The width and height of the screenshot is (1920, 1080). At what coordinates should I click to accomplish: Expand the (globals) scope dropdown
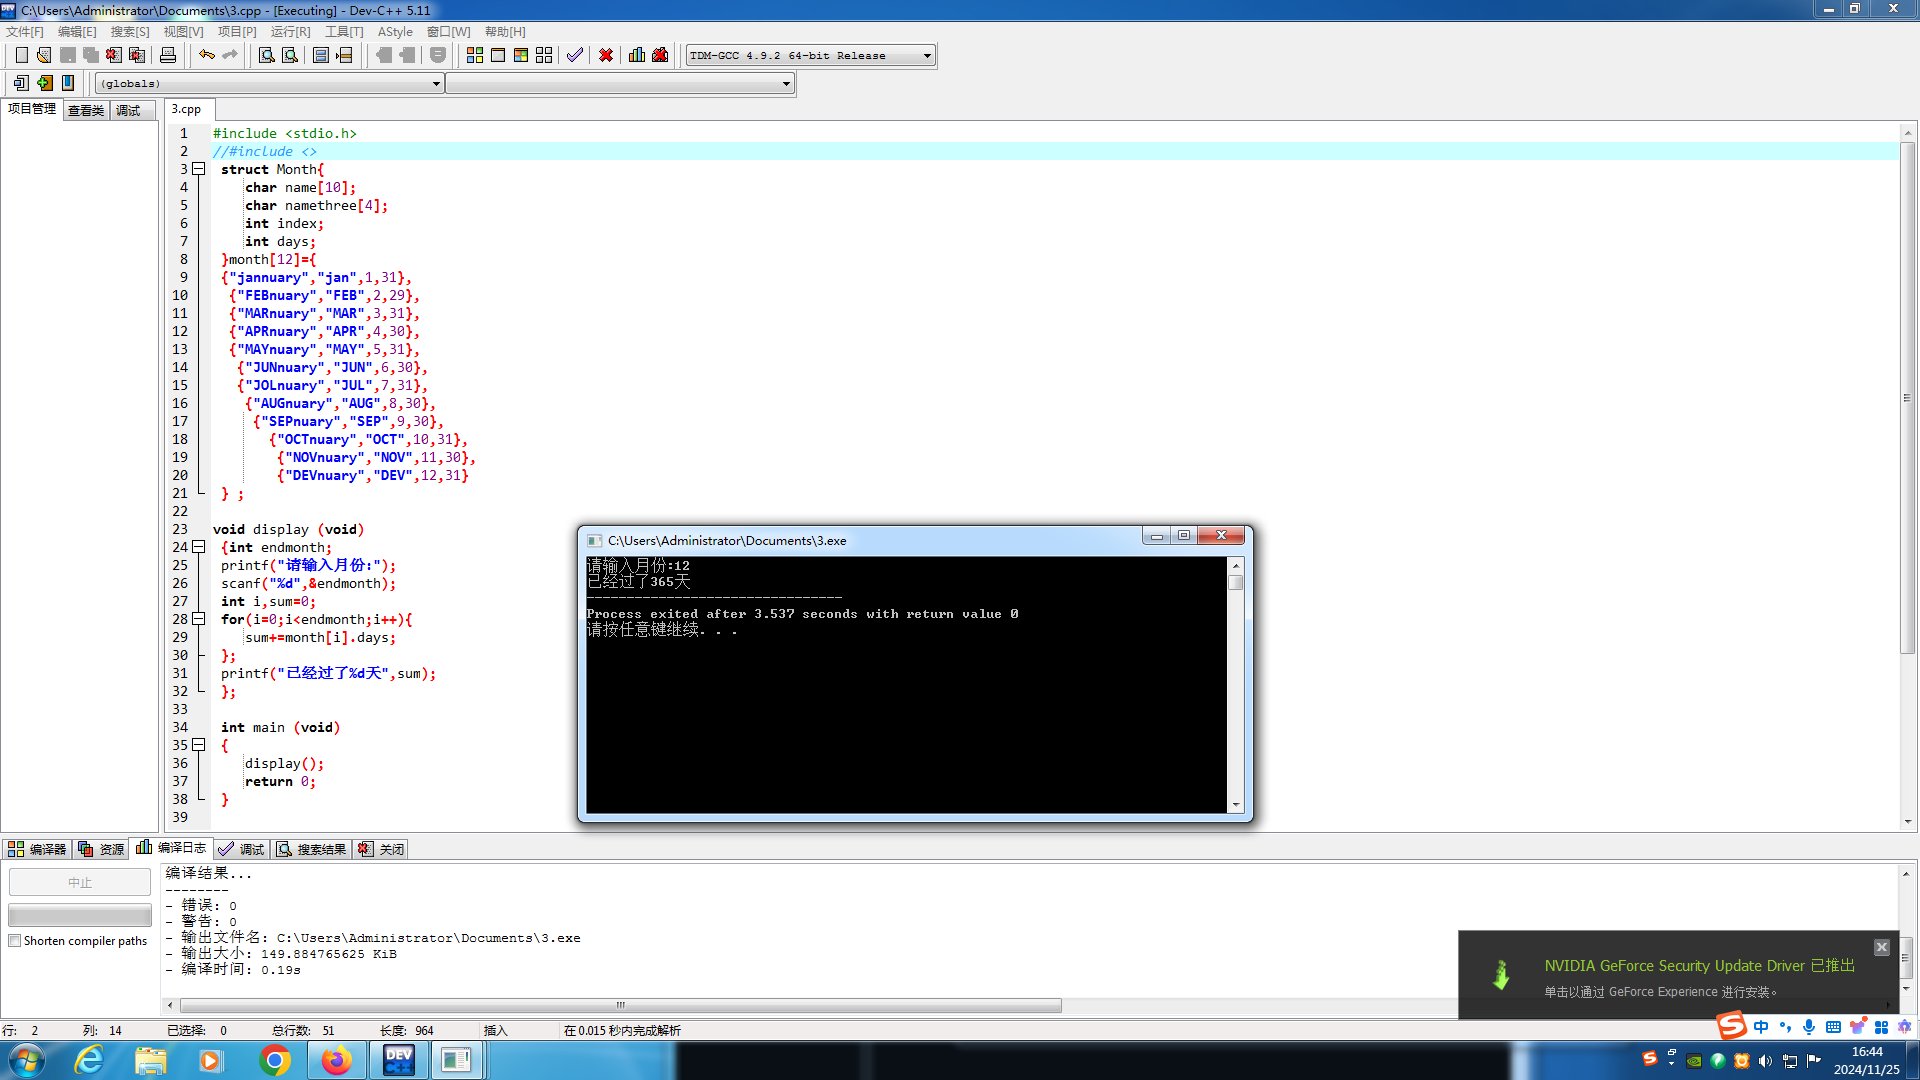coord(436,84)
